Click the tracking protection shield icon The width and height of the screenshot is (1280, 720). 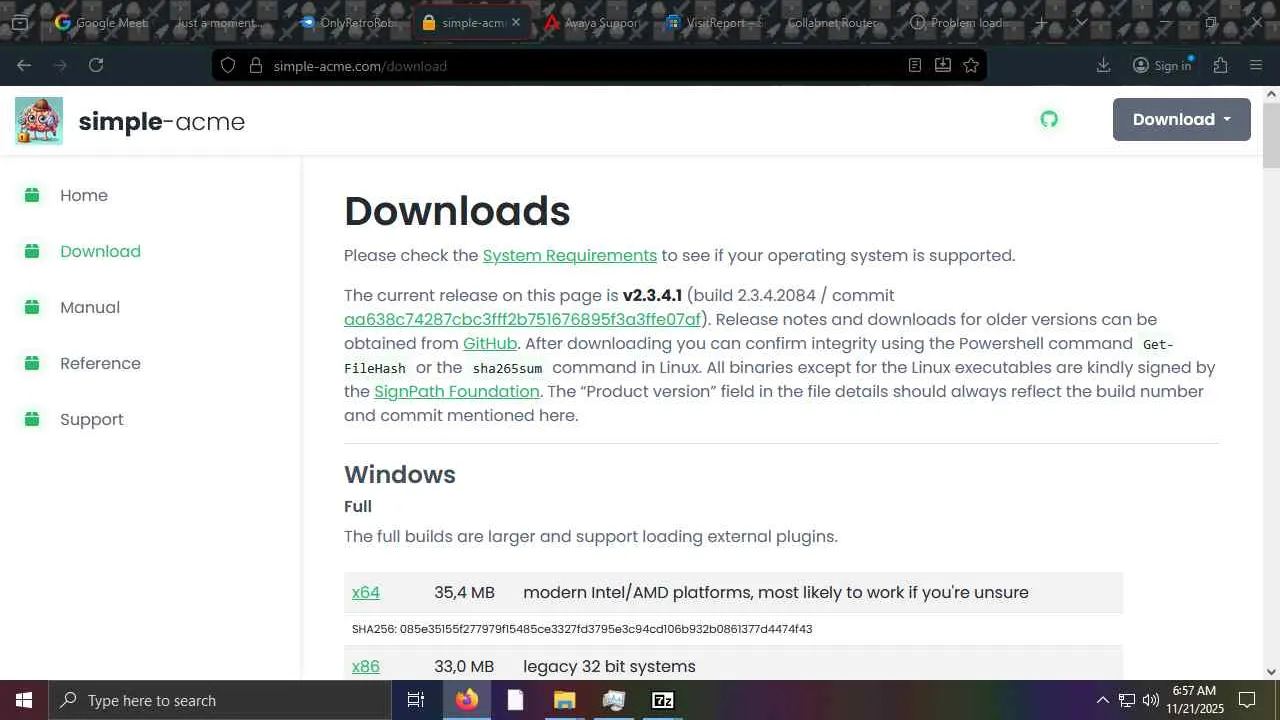(228, 65)
